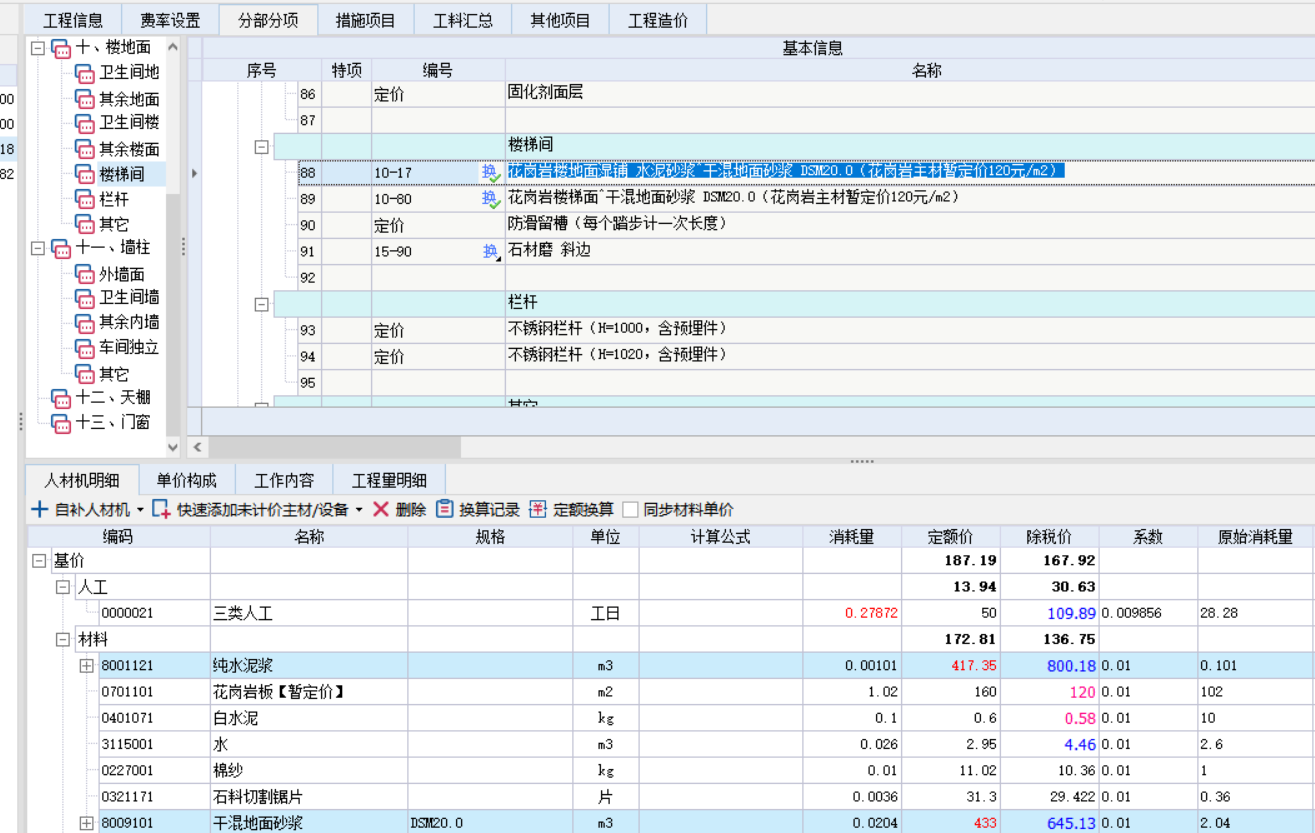
Task: Click the 卫生间楼 tree node icon
Action: (x=85, y=123)
